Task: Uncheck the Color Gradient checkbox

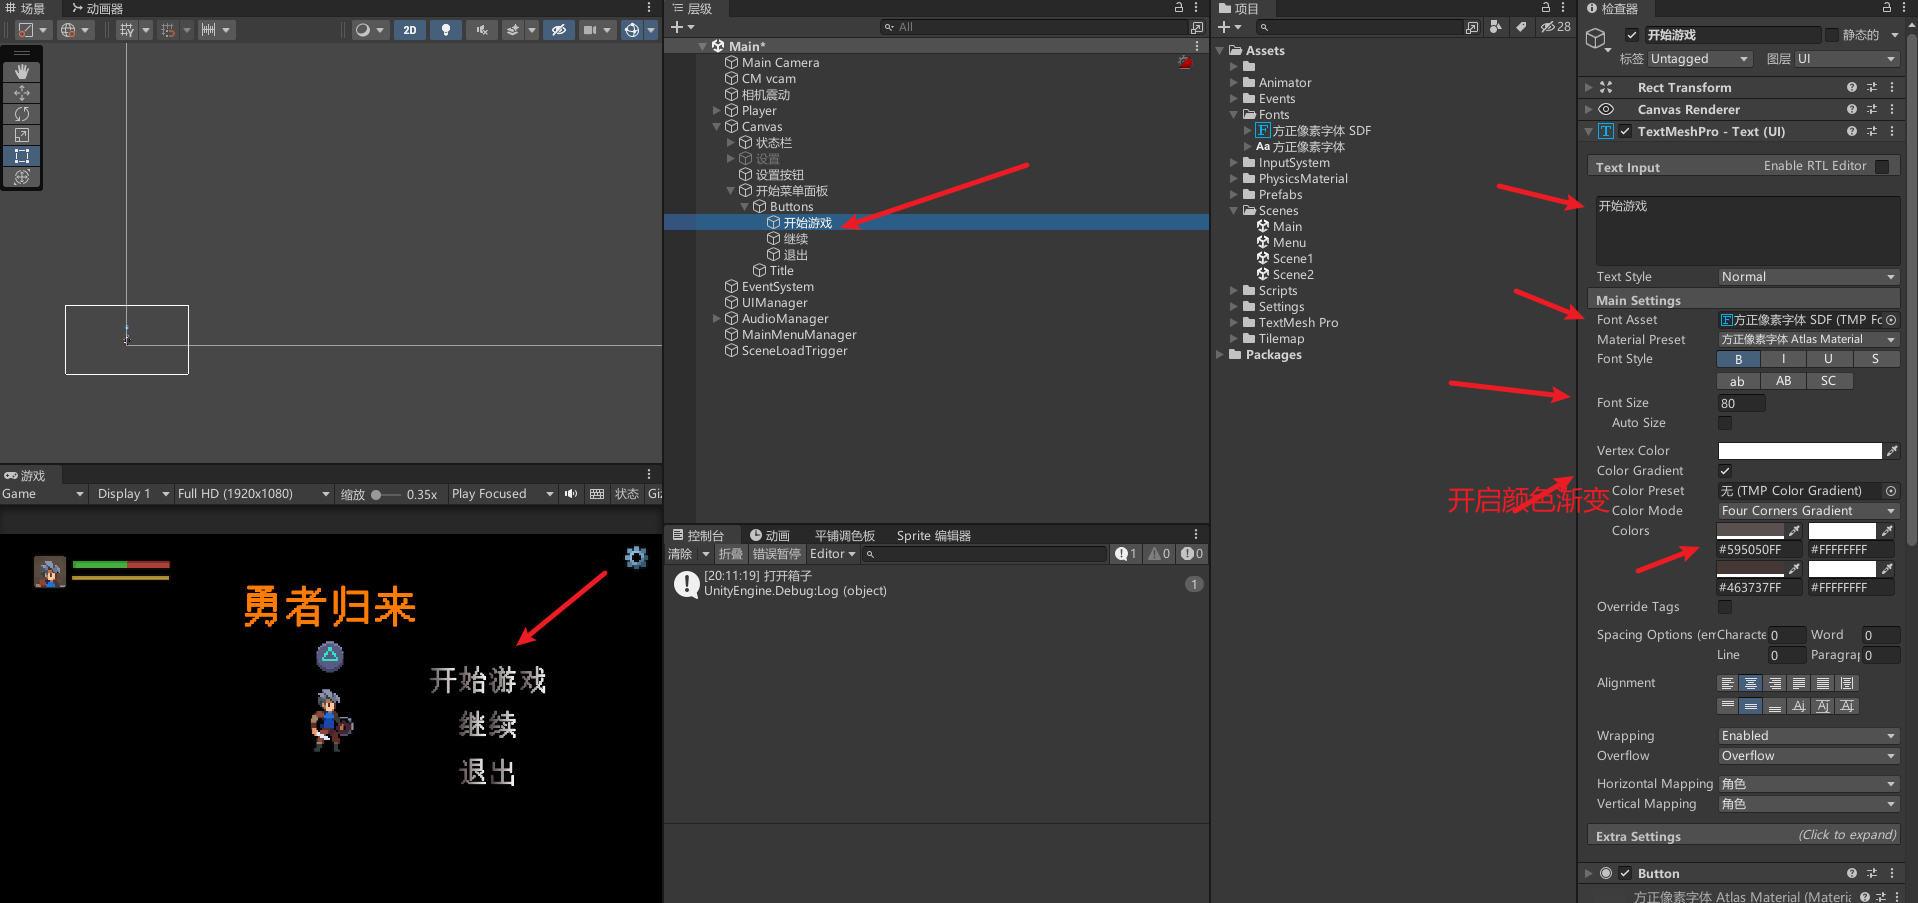Action: (x=1724, y=470)
